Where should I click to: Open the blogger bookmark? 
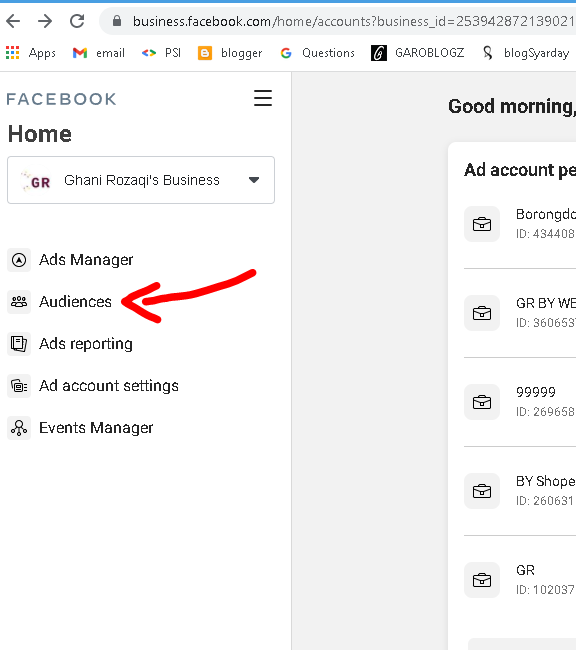pyautogui.click(x=230, y=53)
